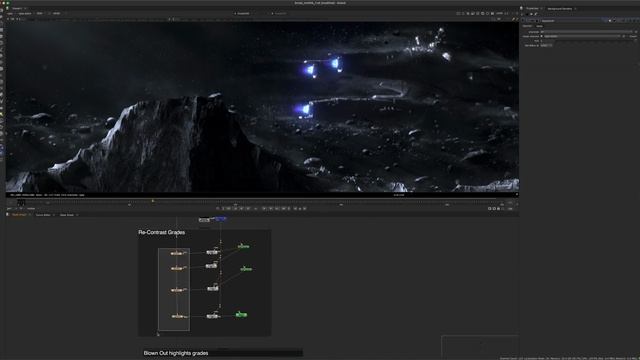Select the blue node above Re-Contrast backdrop

click(x=220, y=219)
